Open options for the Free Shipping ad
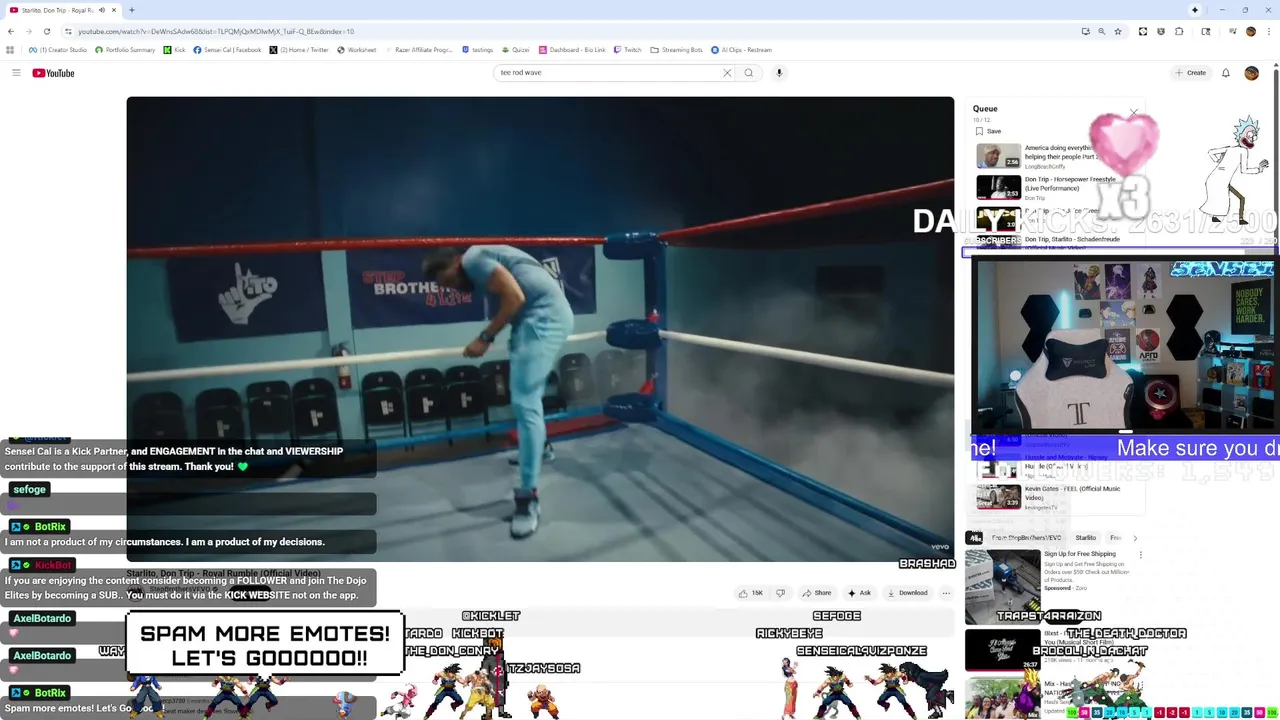The image size is (1280, 720). coord(1140,554)
